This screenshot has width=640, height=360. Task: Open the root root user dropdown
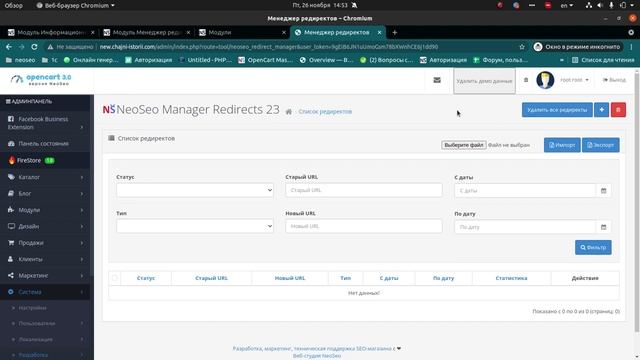(574, 80)
